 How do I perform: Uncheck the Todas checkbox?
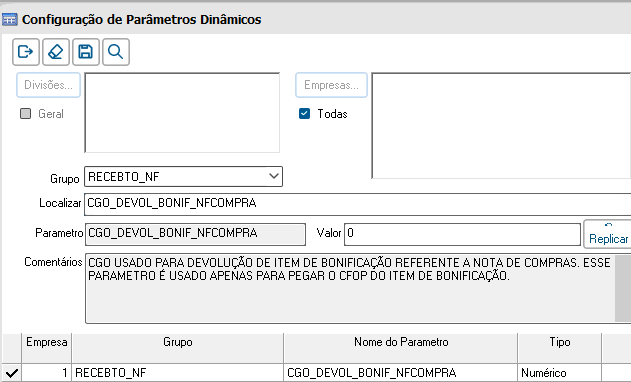[x=305, y=114]
